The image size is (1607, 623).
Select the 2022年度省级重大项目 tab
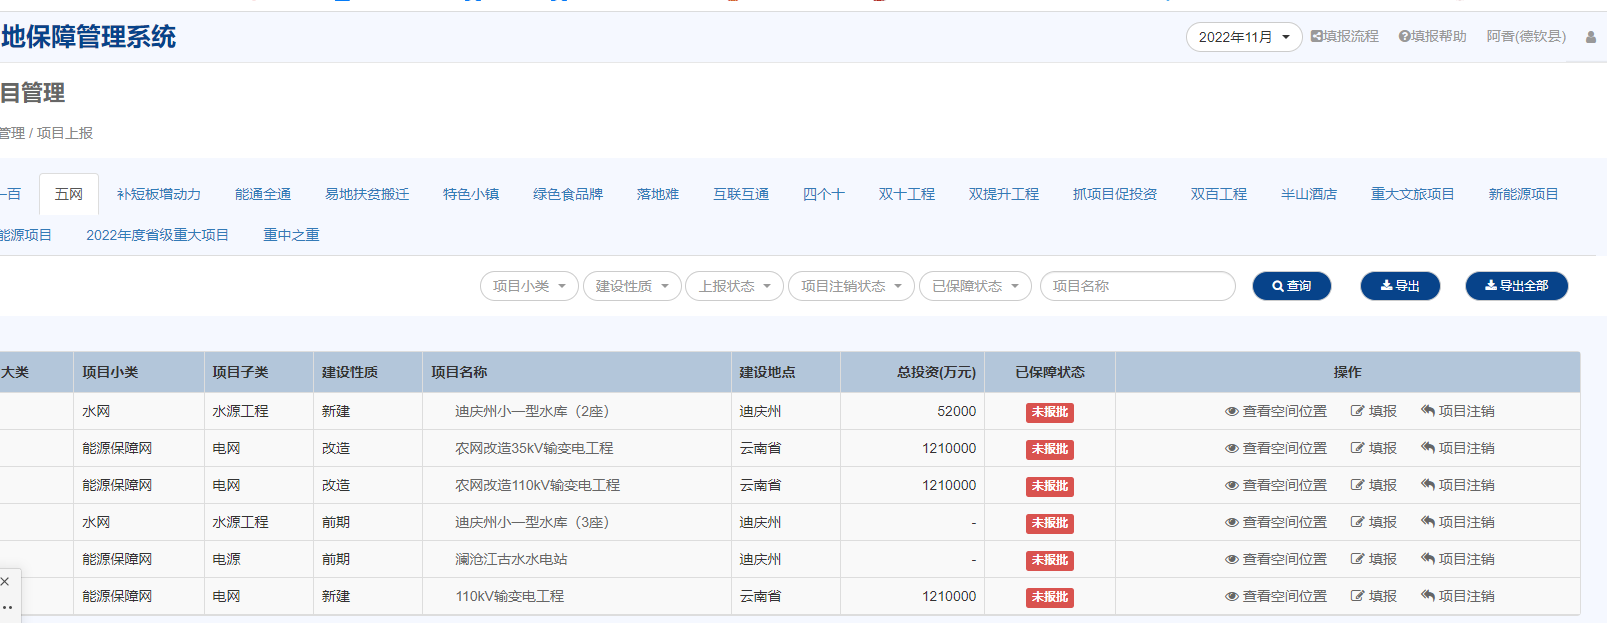point(157,235)
